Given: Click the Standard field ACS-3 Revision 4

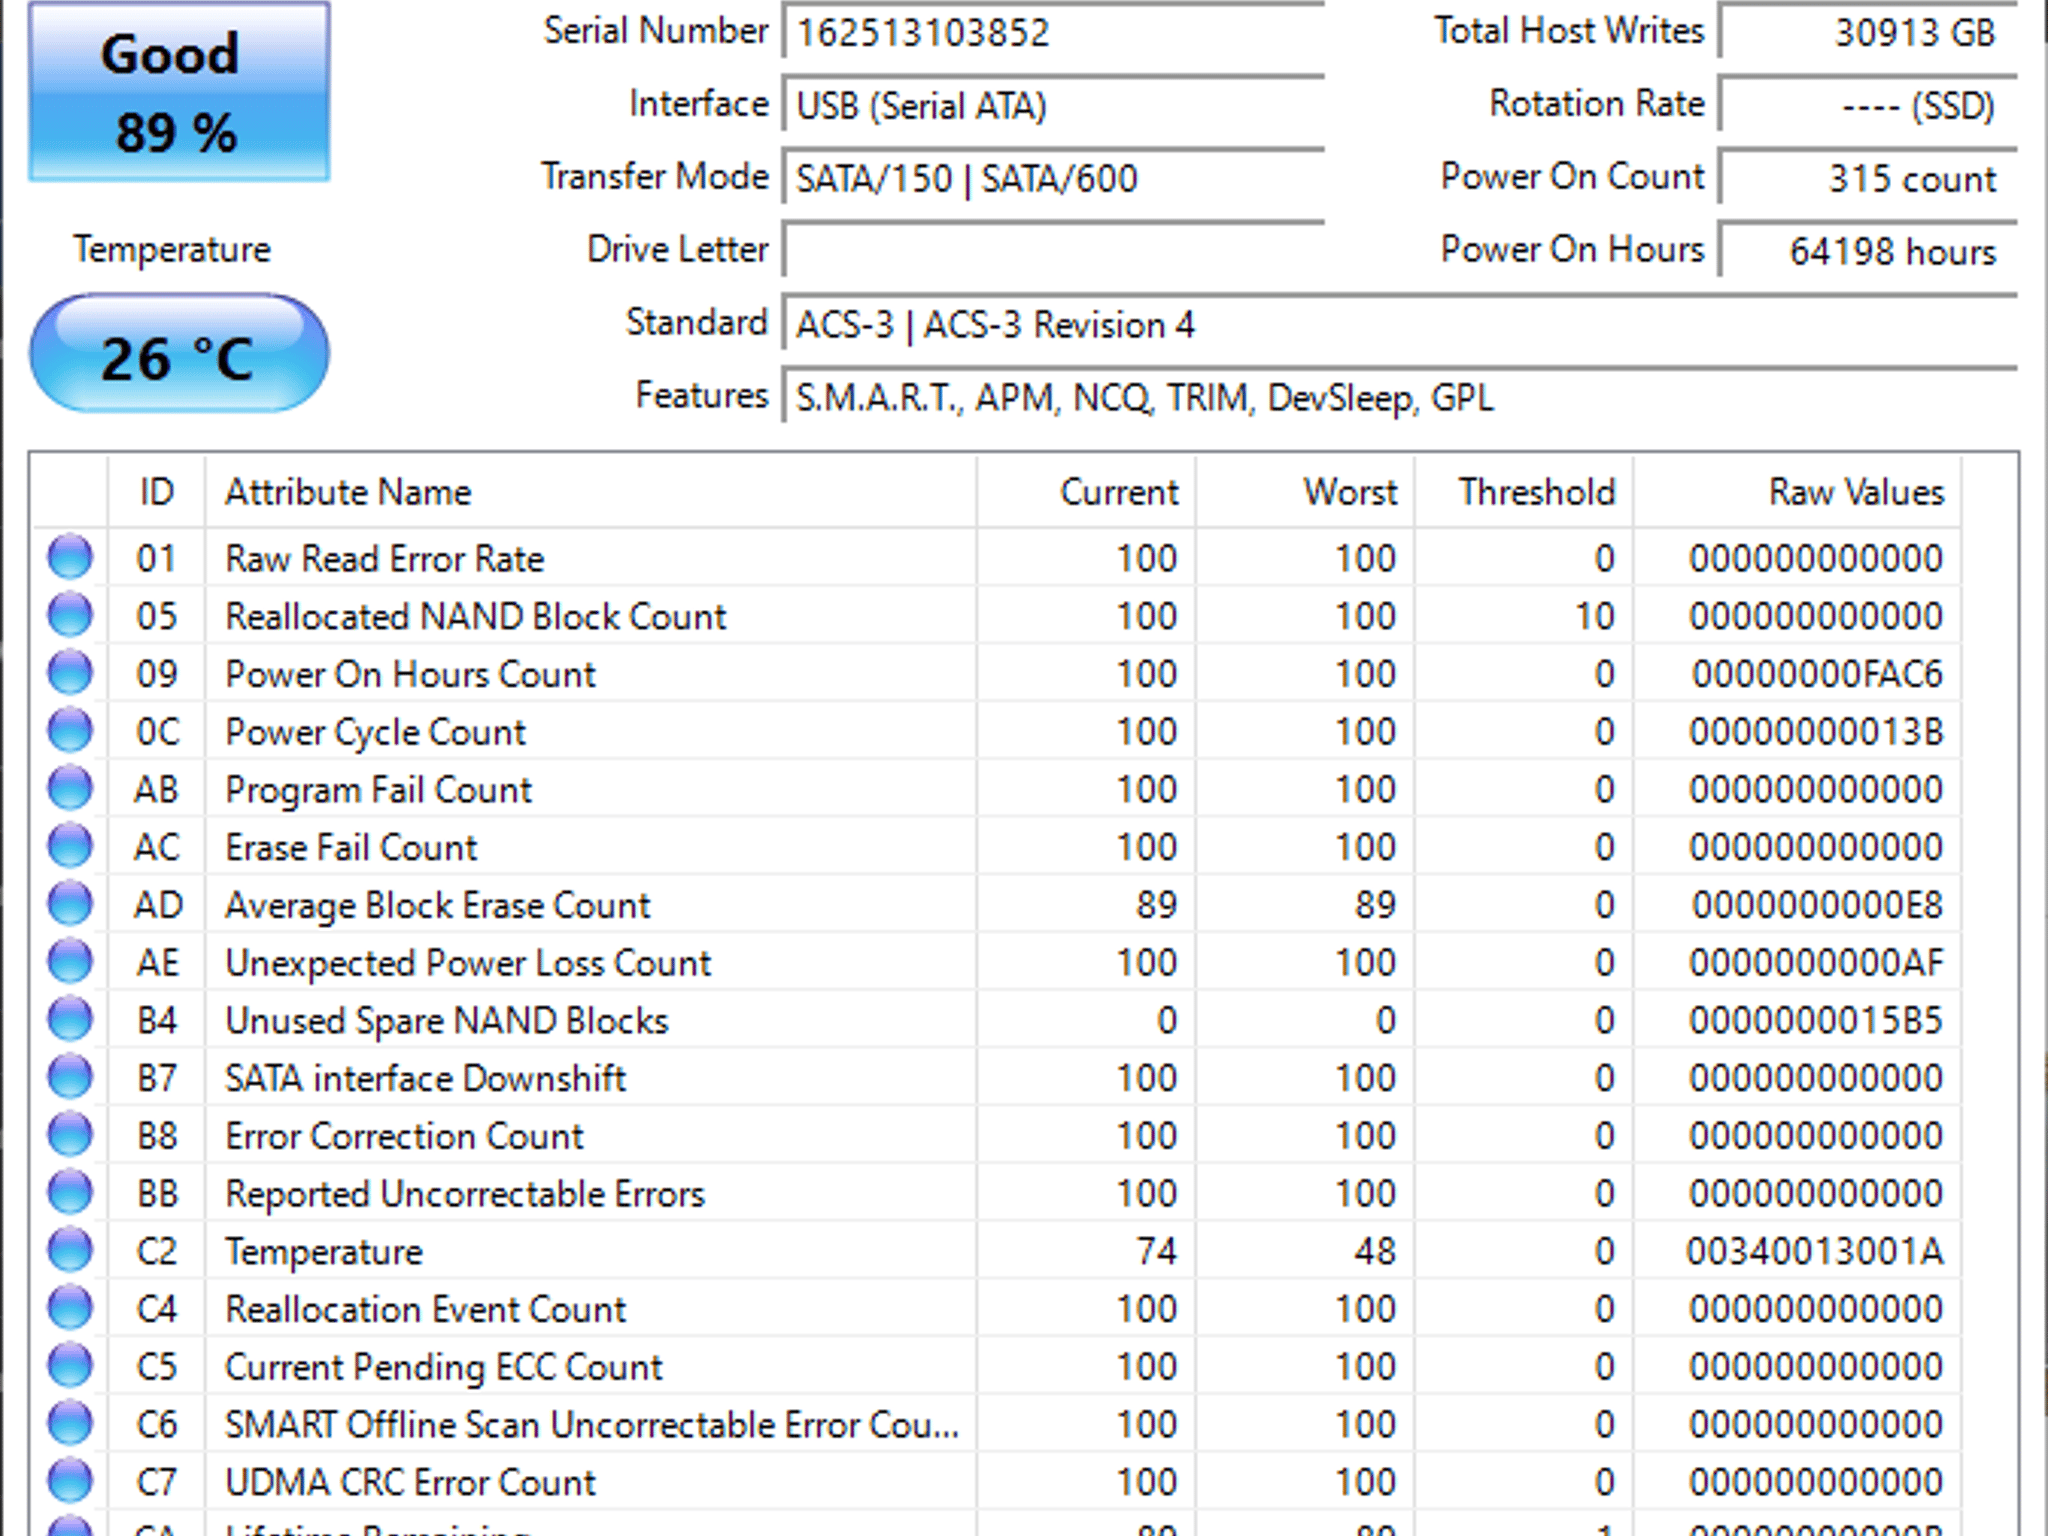Looking at the screenshot, I should point(1399,324).
